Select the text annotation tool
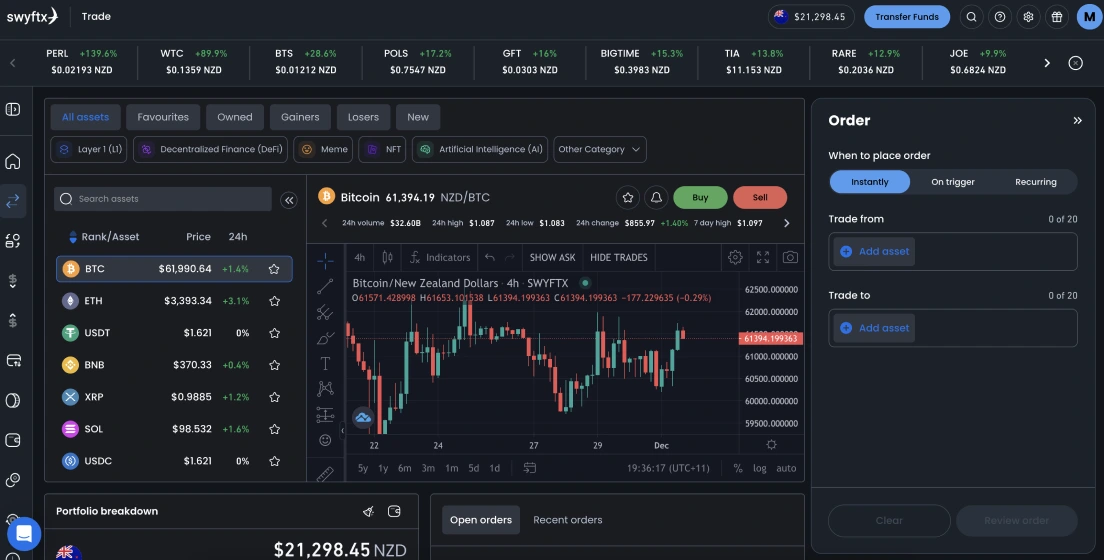Viewport: 1104px width, 560px height. pos(325,363)
